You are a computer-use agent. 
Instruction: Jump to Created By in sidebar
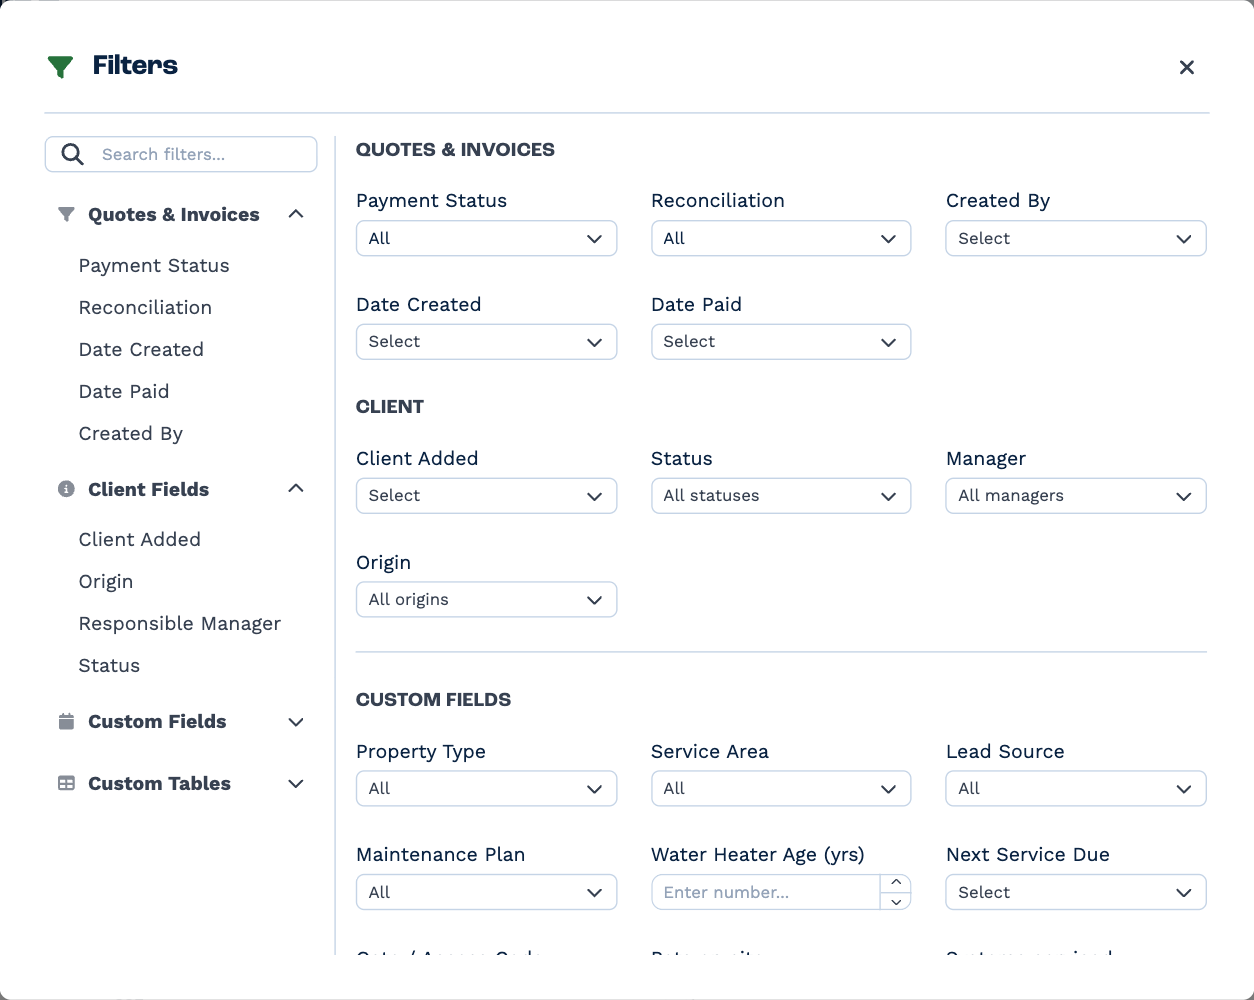(131, 434)
